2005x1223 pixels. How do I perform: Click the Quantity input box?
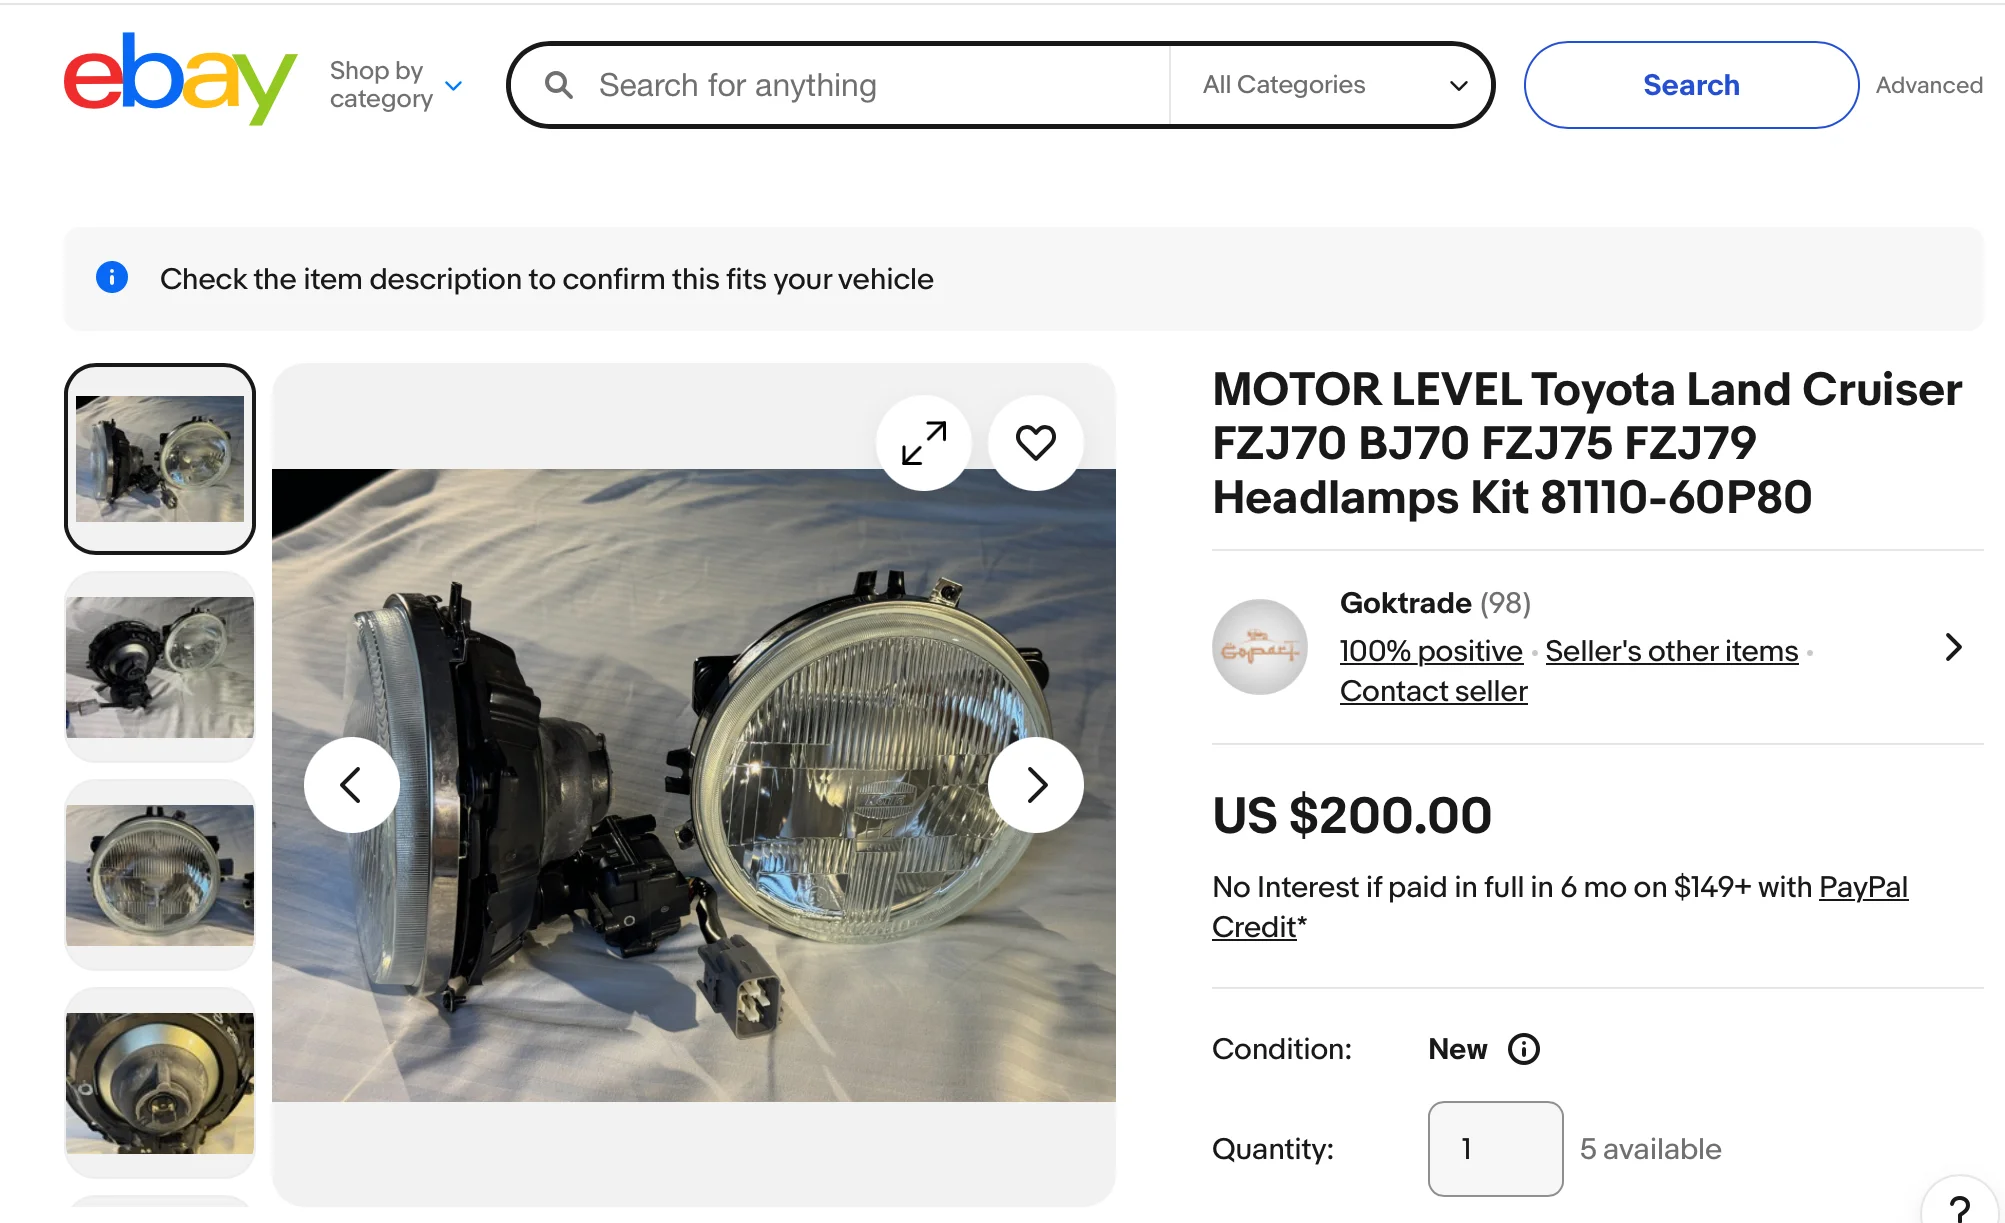point(1495,1149)
